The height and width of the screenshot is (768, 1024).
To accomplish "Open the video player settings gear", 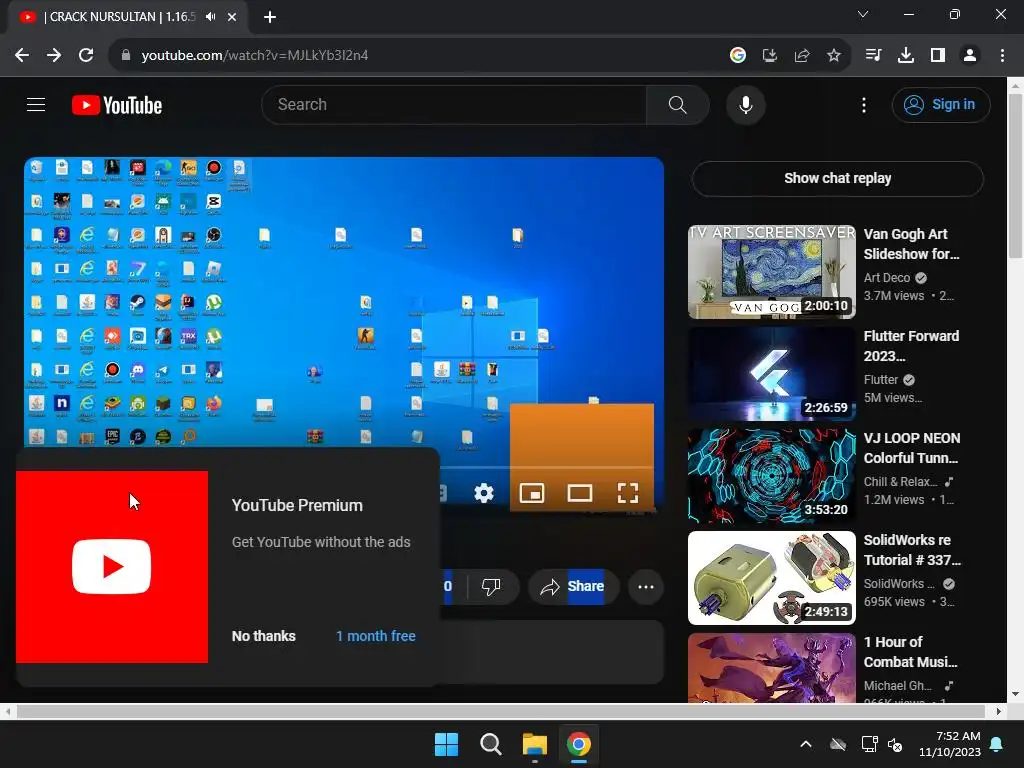I will click(483, 493).
